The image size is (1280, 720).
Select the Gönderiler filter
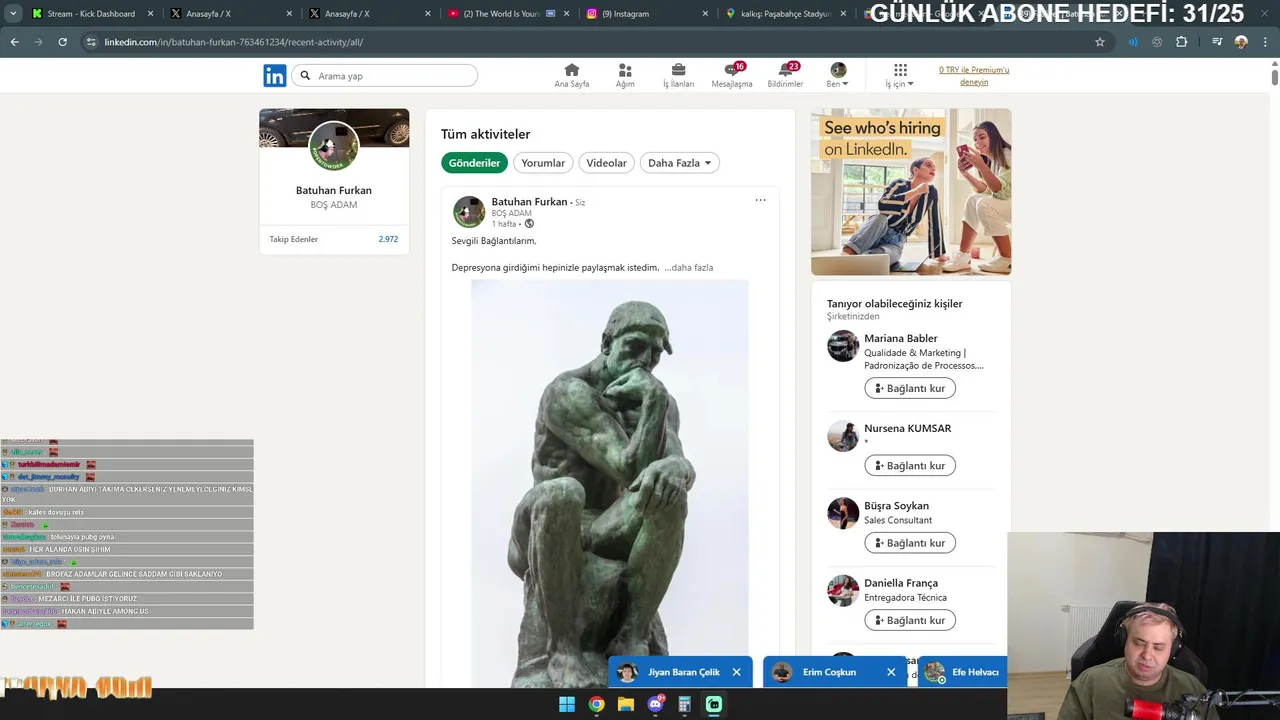pyautogui.click(x=474, y=163)
